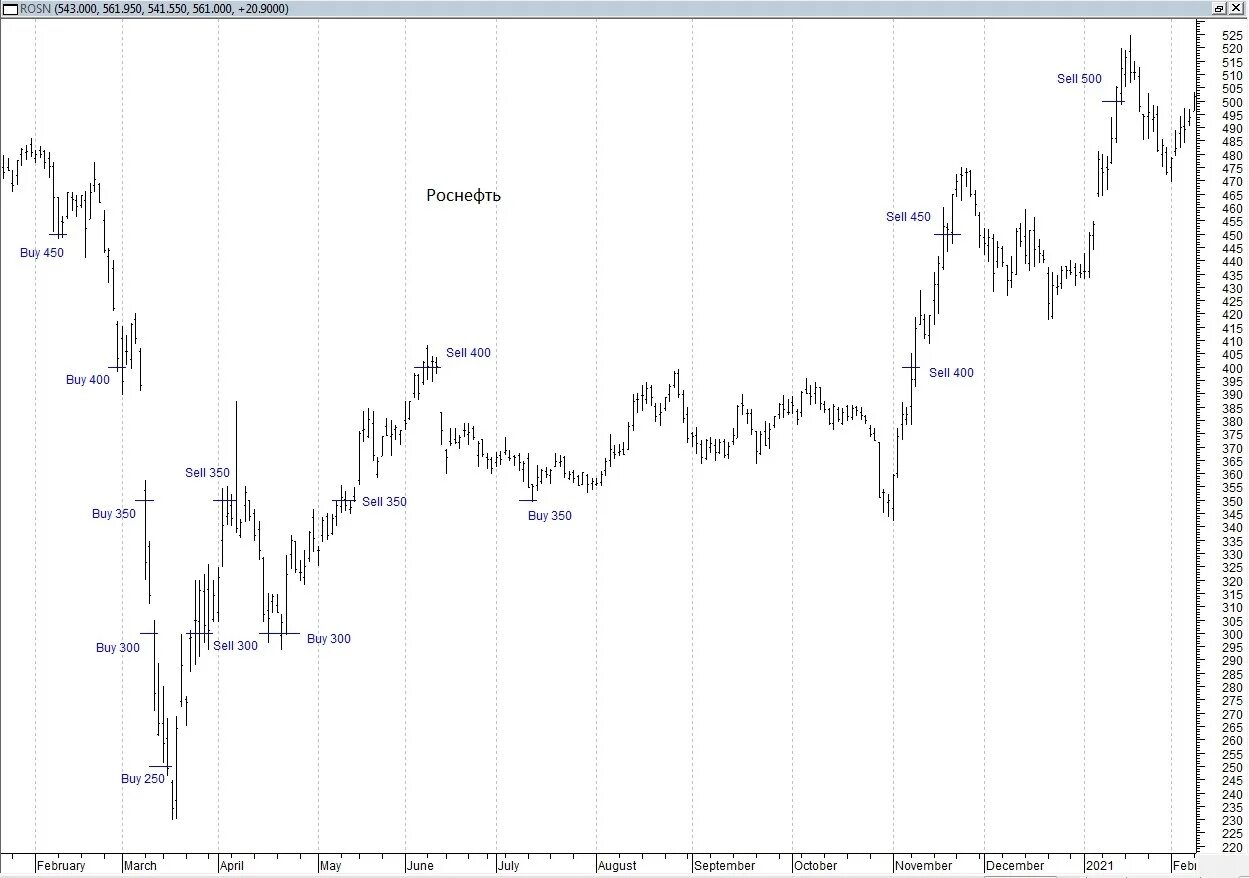Click the April label on time axis
This screenshot has height=878, width=1249.
[x=231, y=866]
